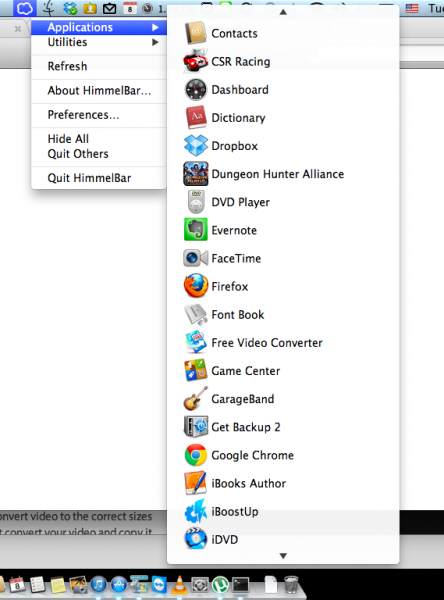Launch Dropbox from the applications list icon

point(196,145)
